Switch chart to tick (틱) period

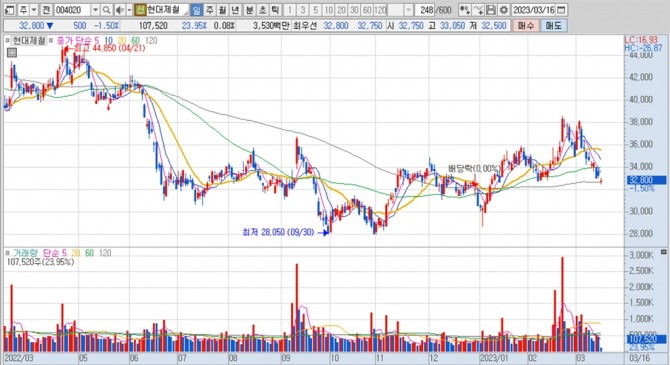276,10
